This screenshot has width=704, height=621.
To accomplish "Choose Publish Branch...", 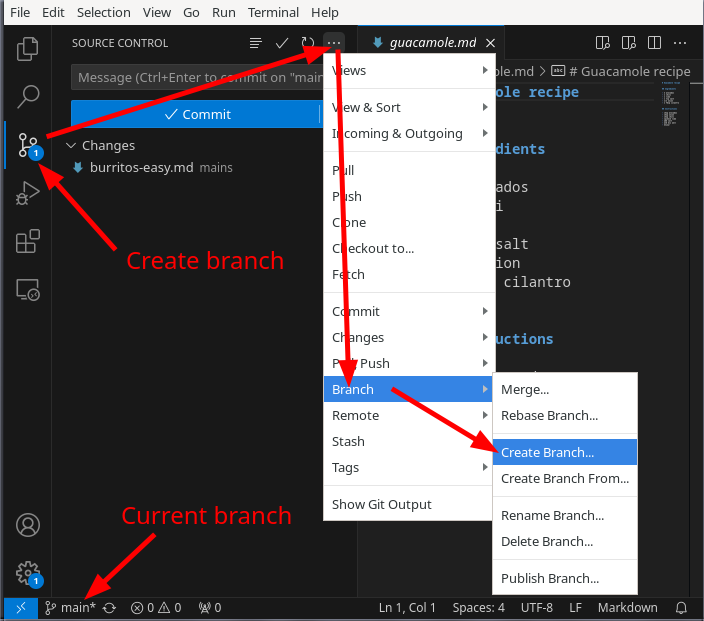I will point(565,578).
